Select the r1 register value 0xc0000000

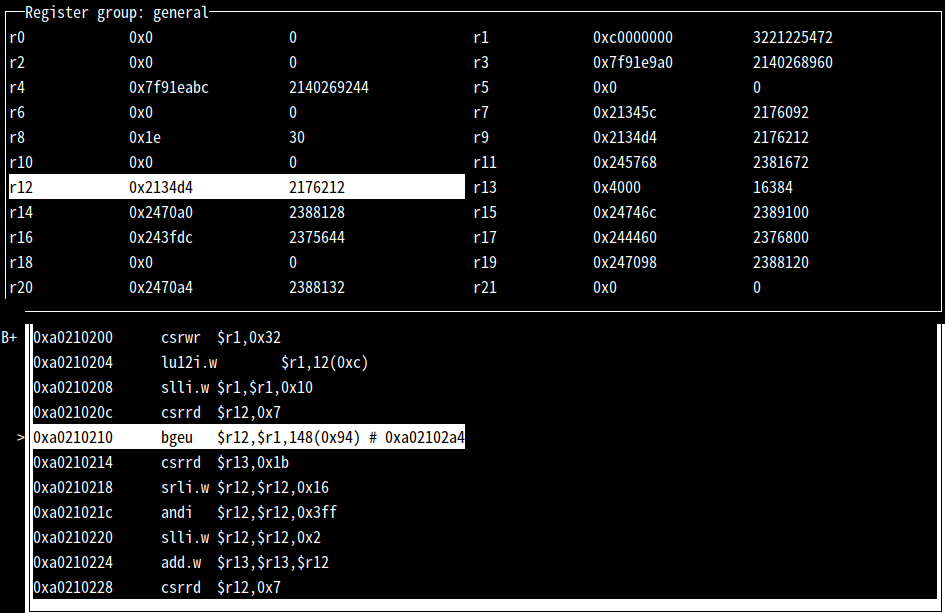point(632,38)
